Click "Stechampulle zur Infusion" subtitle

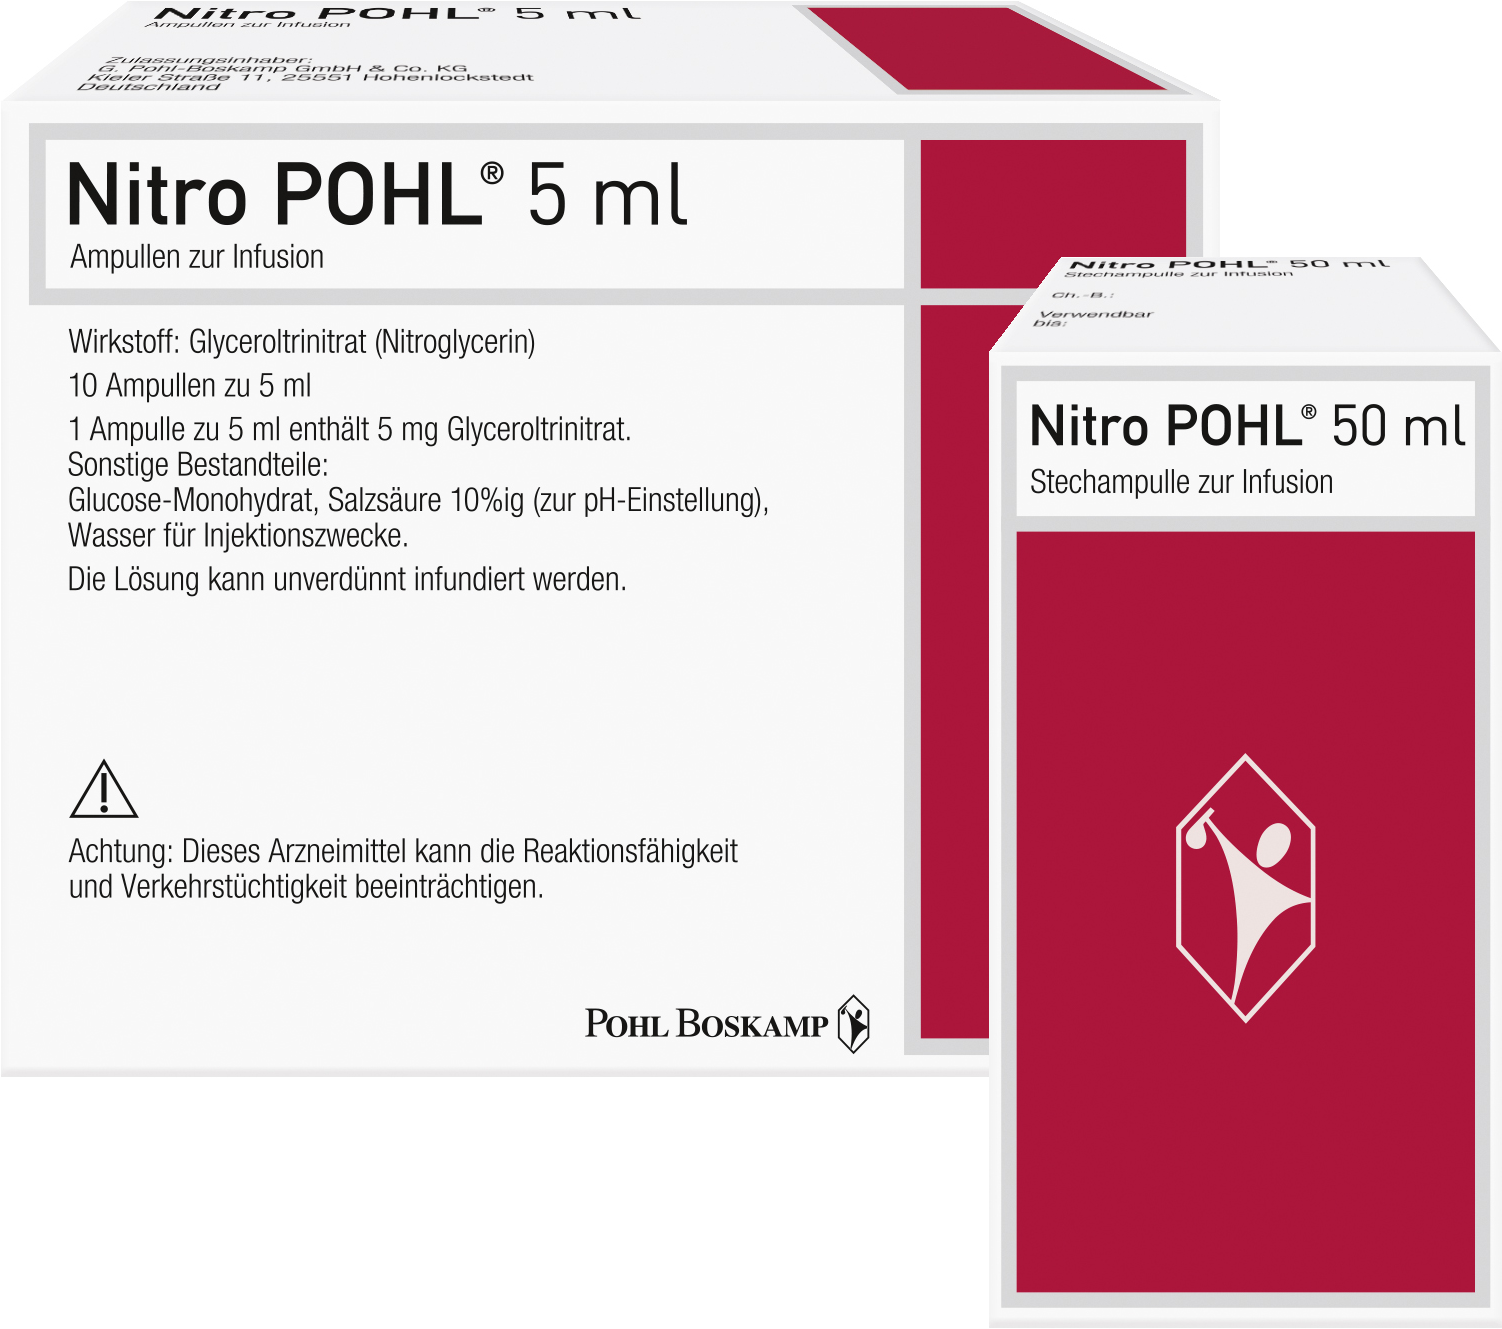[1181, 482]
